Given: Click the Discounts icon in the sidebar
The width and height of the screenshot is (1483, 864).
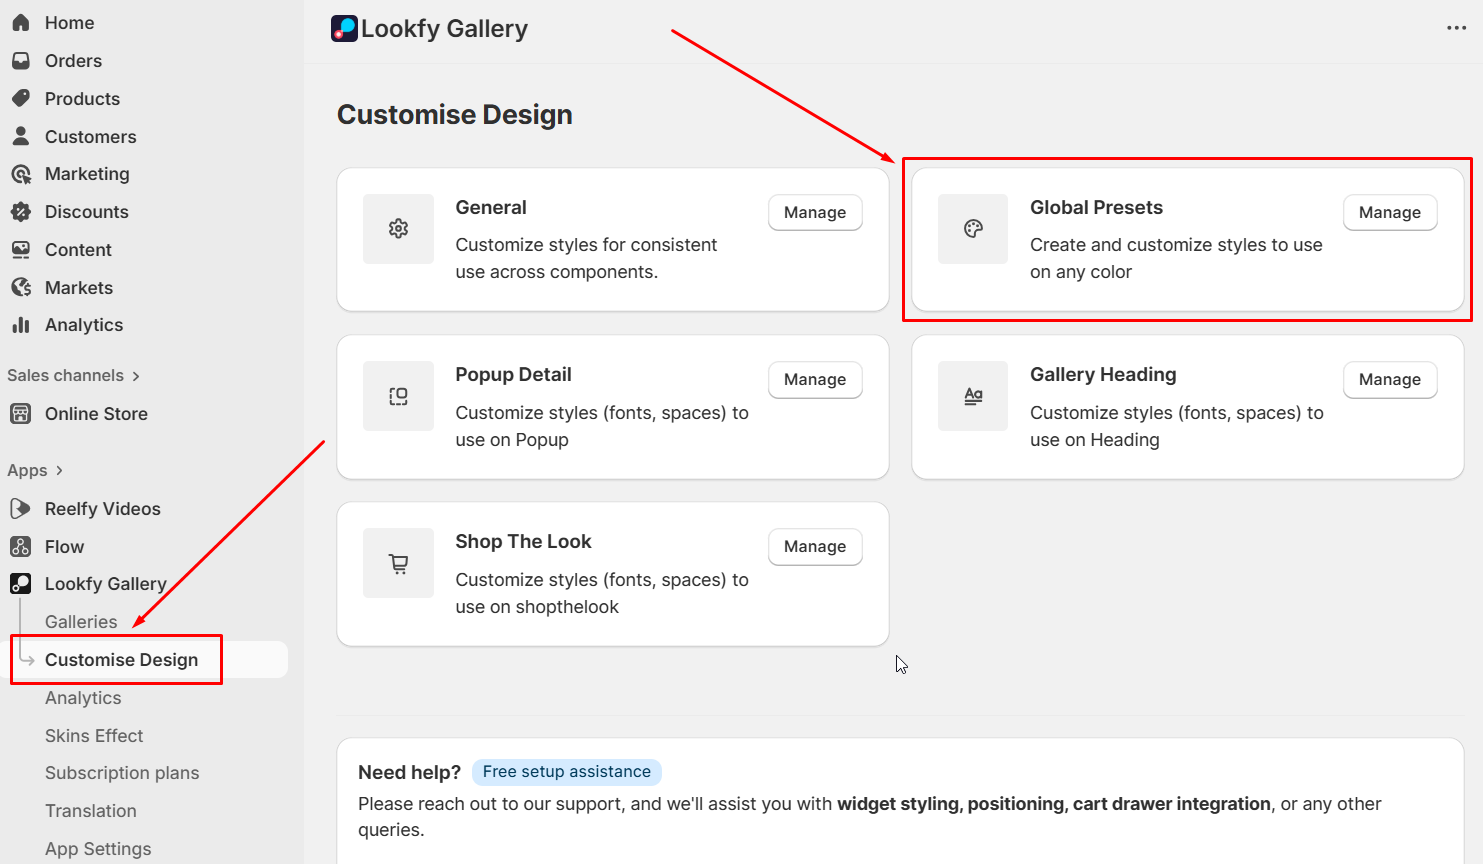Looking at the screenshot, I should click(x=20, y=212).
